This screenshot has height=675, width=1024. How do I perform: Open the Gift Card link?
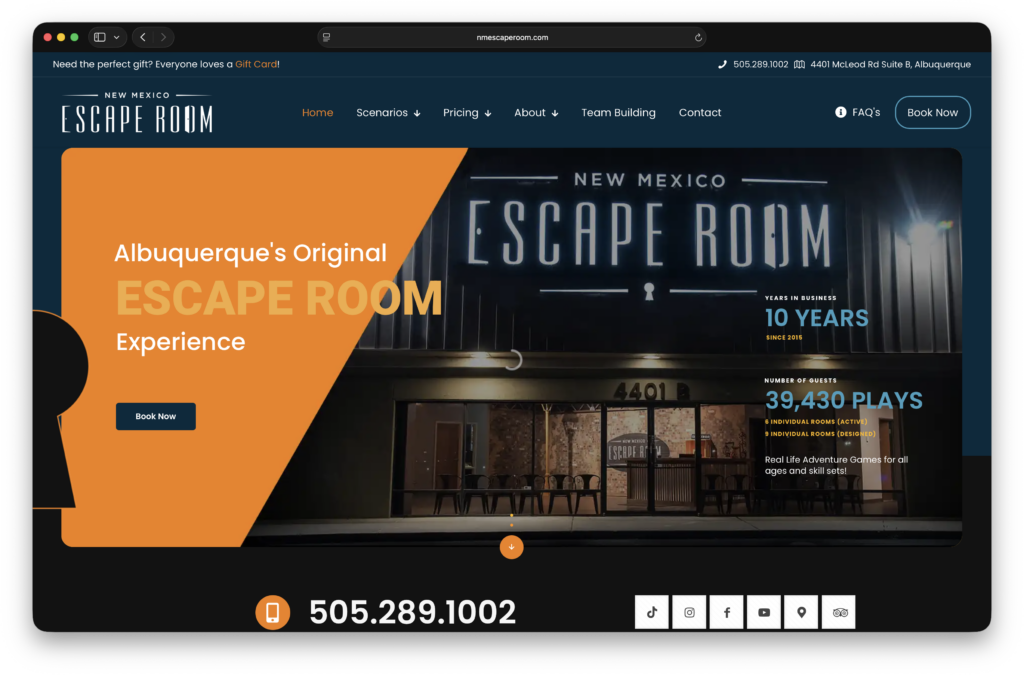(x=256, y=63)
